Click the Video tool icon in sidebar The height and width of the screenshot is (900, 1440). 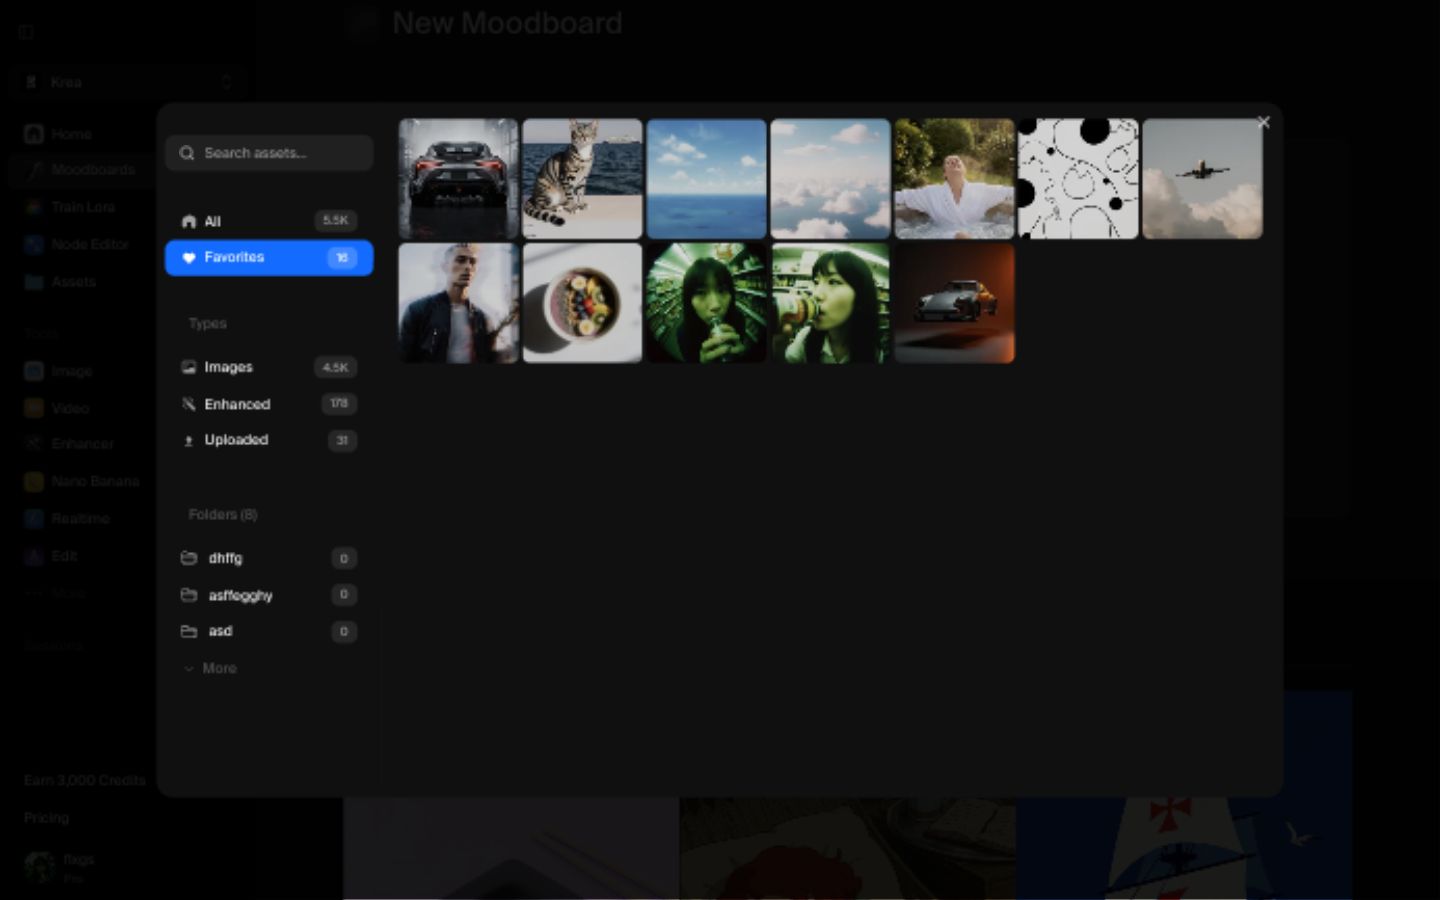pyautogui.click(x=34, y=408)
